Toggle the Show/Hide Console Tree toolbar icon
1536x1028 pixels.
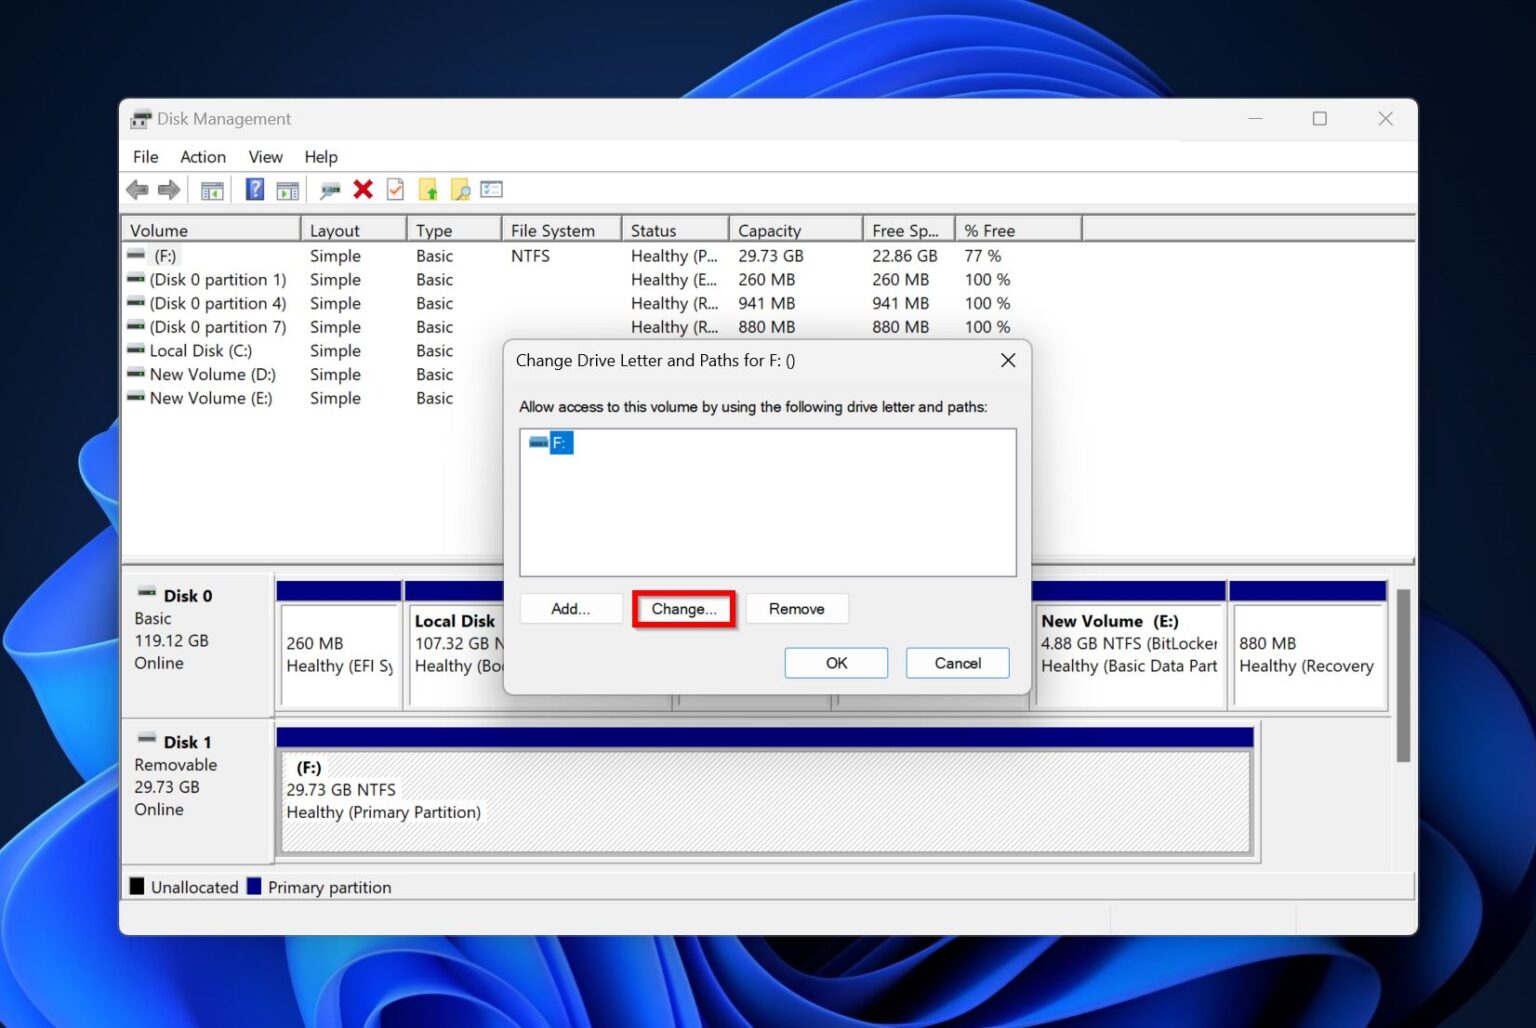(x=211, y=189)
